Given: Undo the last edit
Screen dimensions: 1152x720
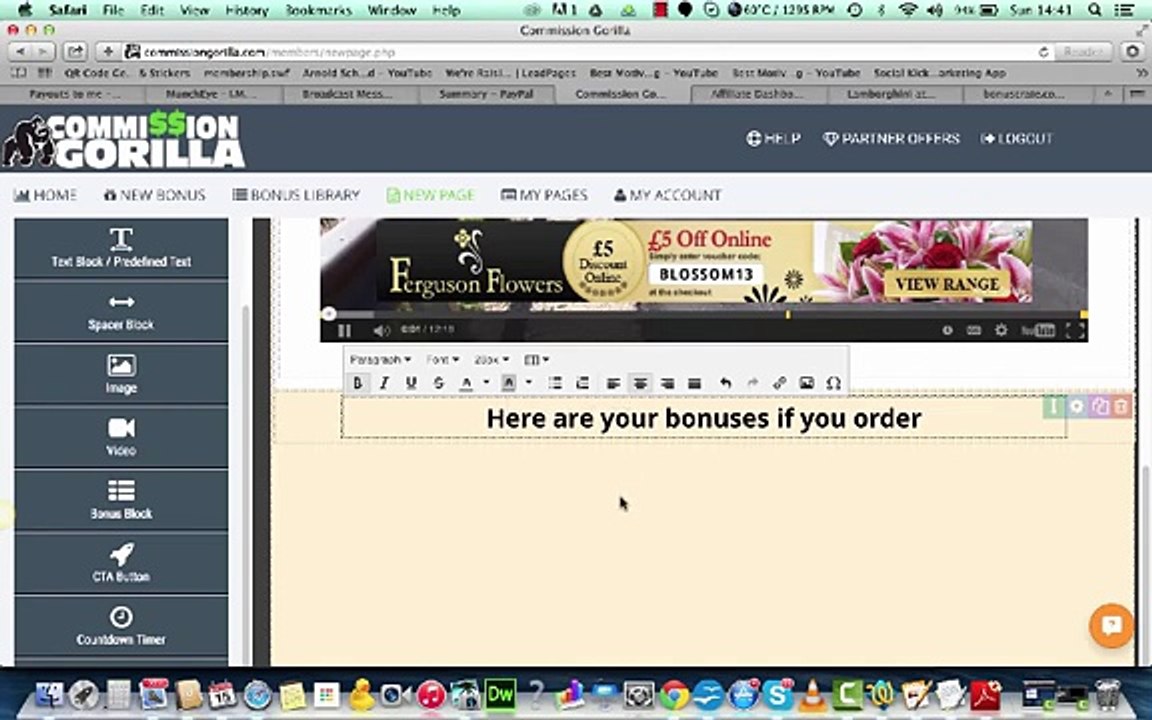Looking at the screenshot, I should coord(725,383).
